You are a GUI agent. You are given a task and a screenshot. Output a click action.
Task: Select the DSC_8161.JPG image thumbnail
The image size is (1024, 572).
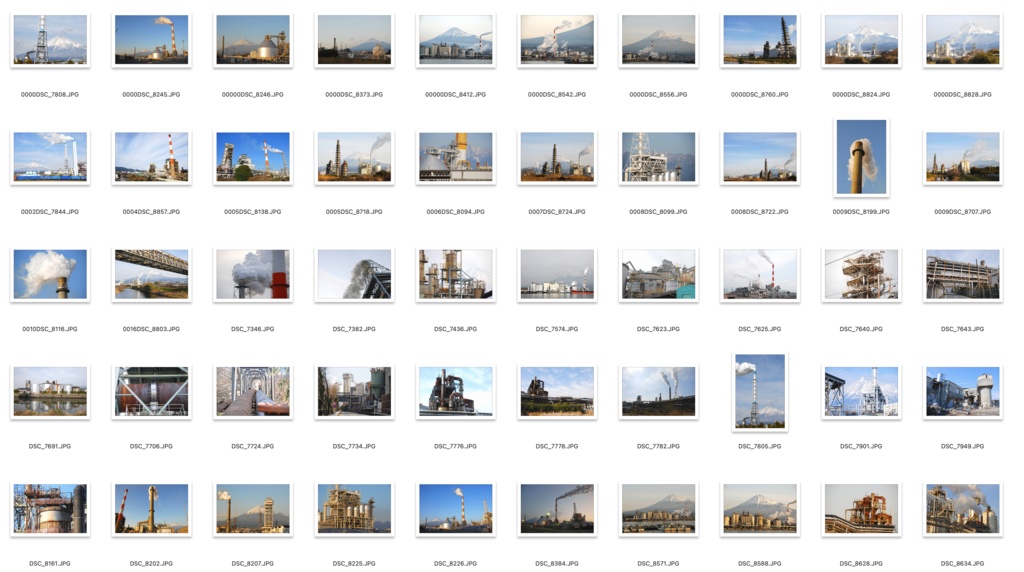[50, 509]
